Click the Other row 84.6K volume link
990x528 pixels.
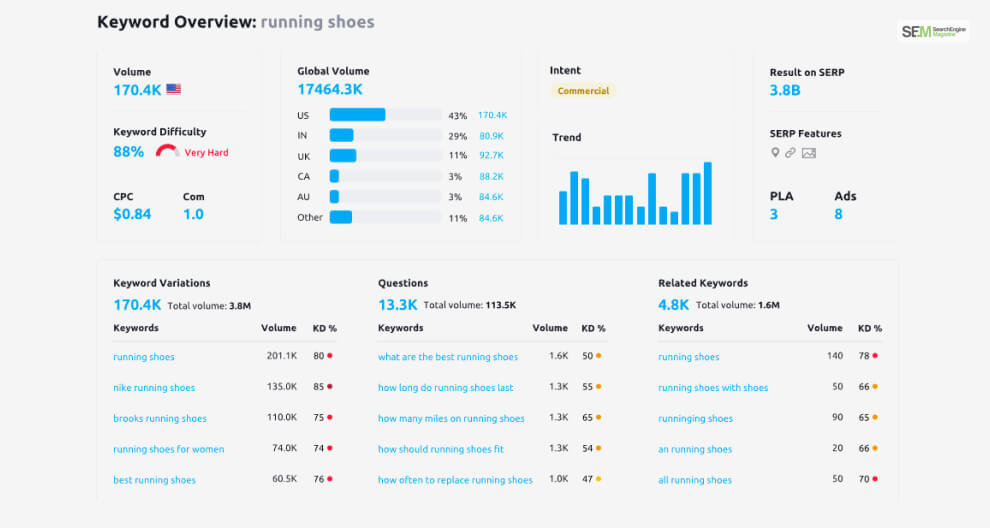click(491, 218)
